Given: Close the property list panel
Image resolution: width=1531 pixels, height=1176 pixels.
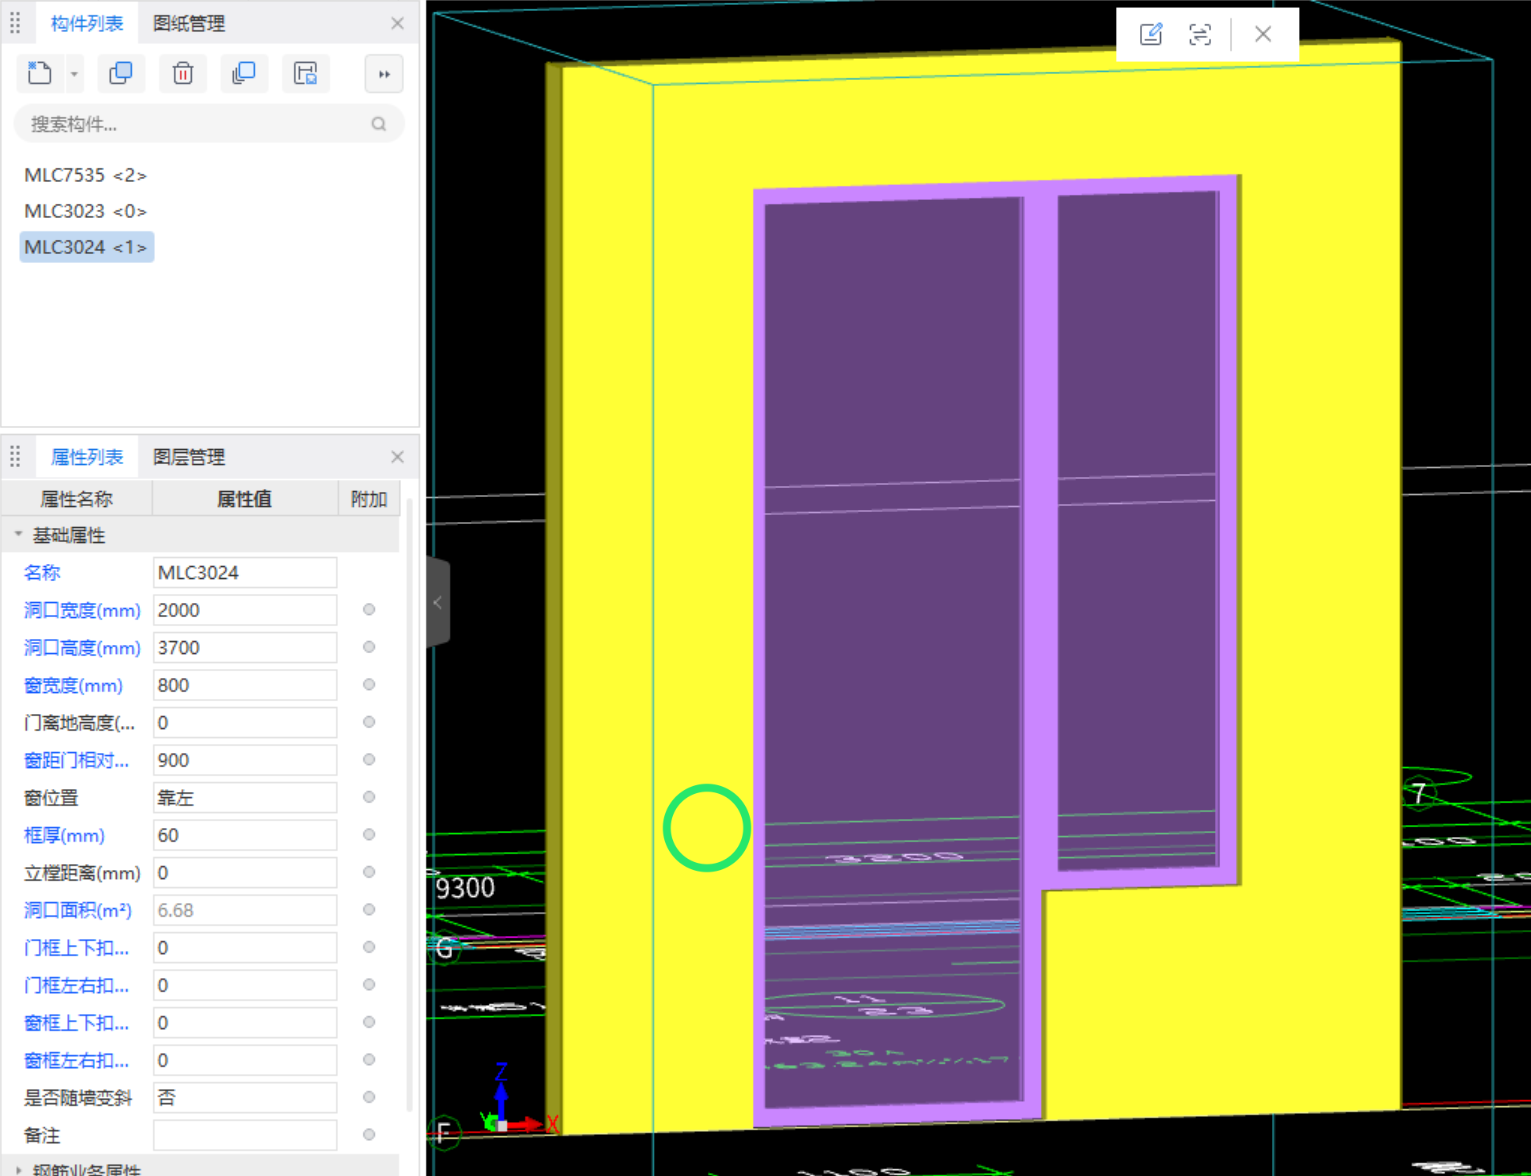Looking at the screenshot, I should [398, 457].
